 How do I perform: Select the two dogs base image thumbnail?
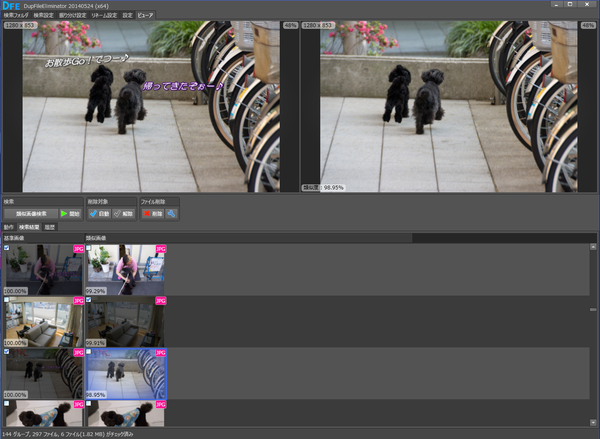click(x=44, y=374)
